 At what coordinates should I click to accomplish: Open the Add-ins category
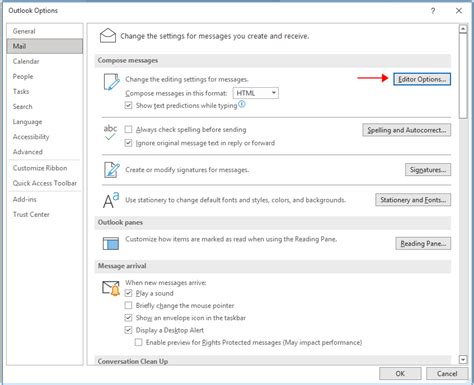(45, 199)
